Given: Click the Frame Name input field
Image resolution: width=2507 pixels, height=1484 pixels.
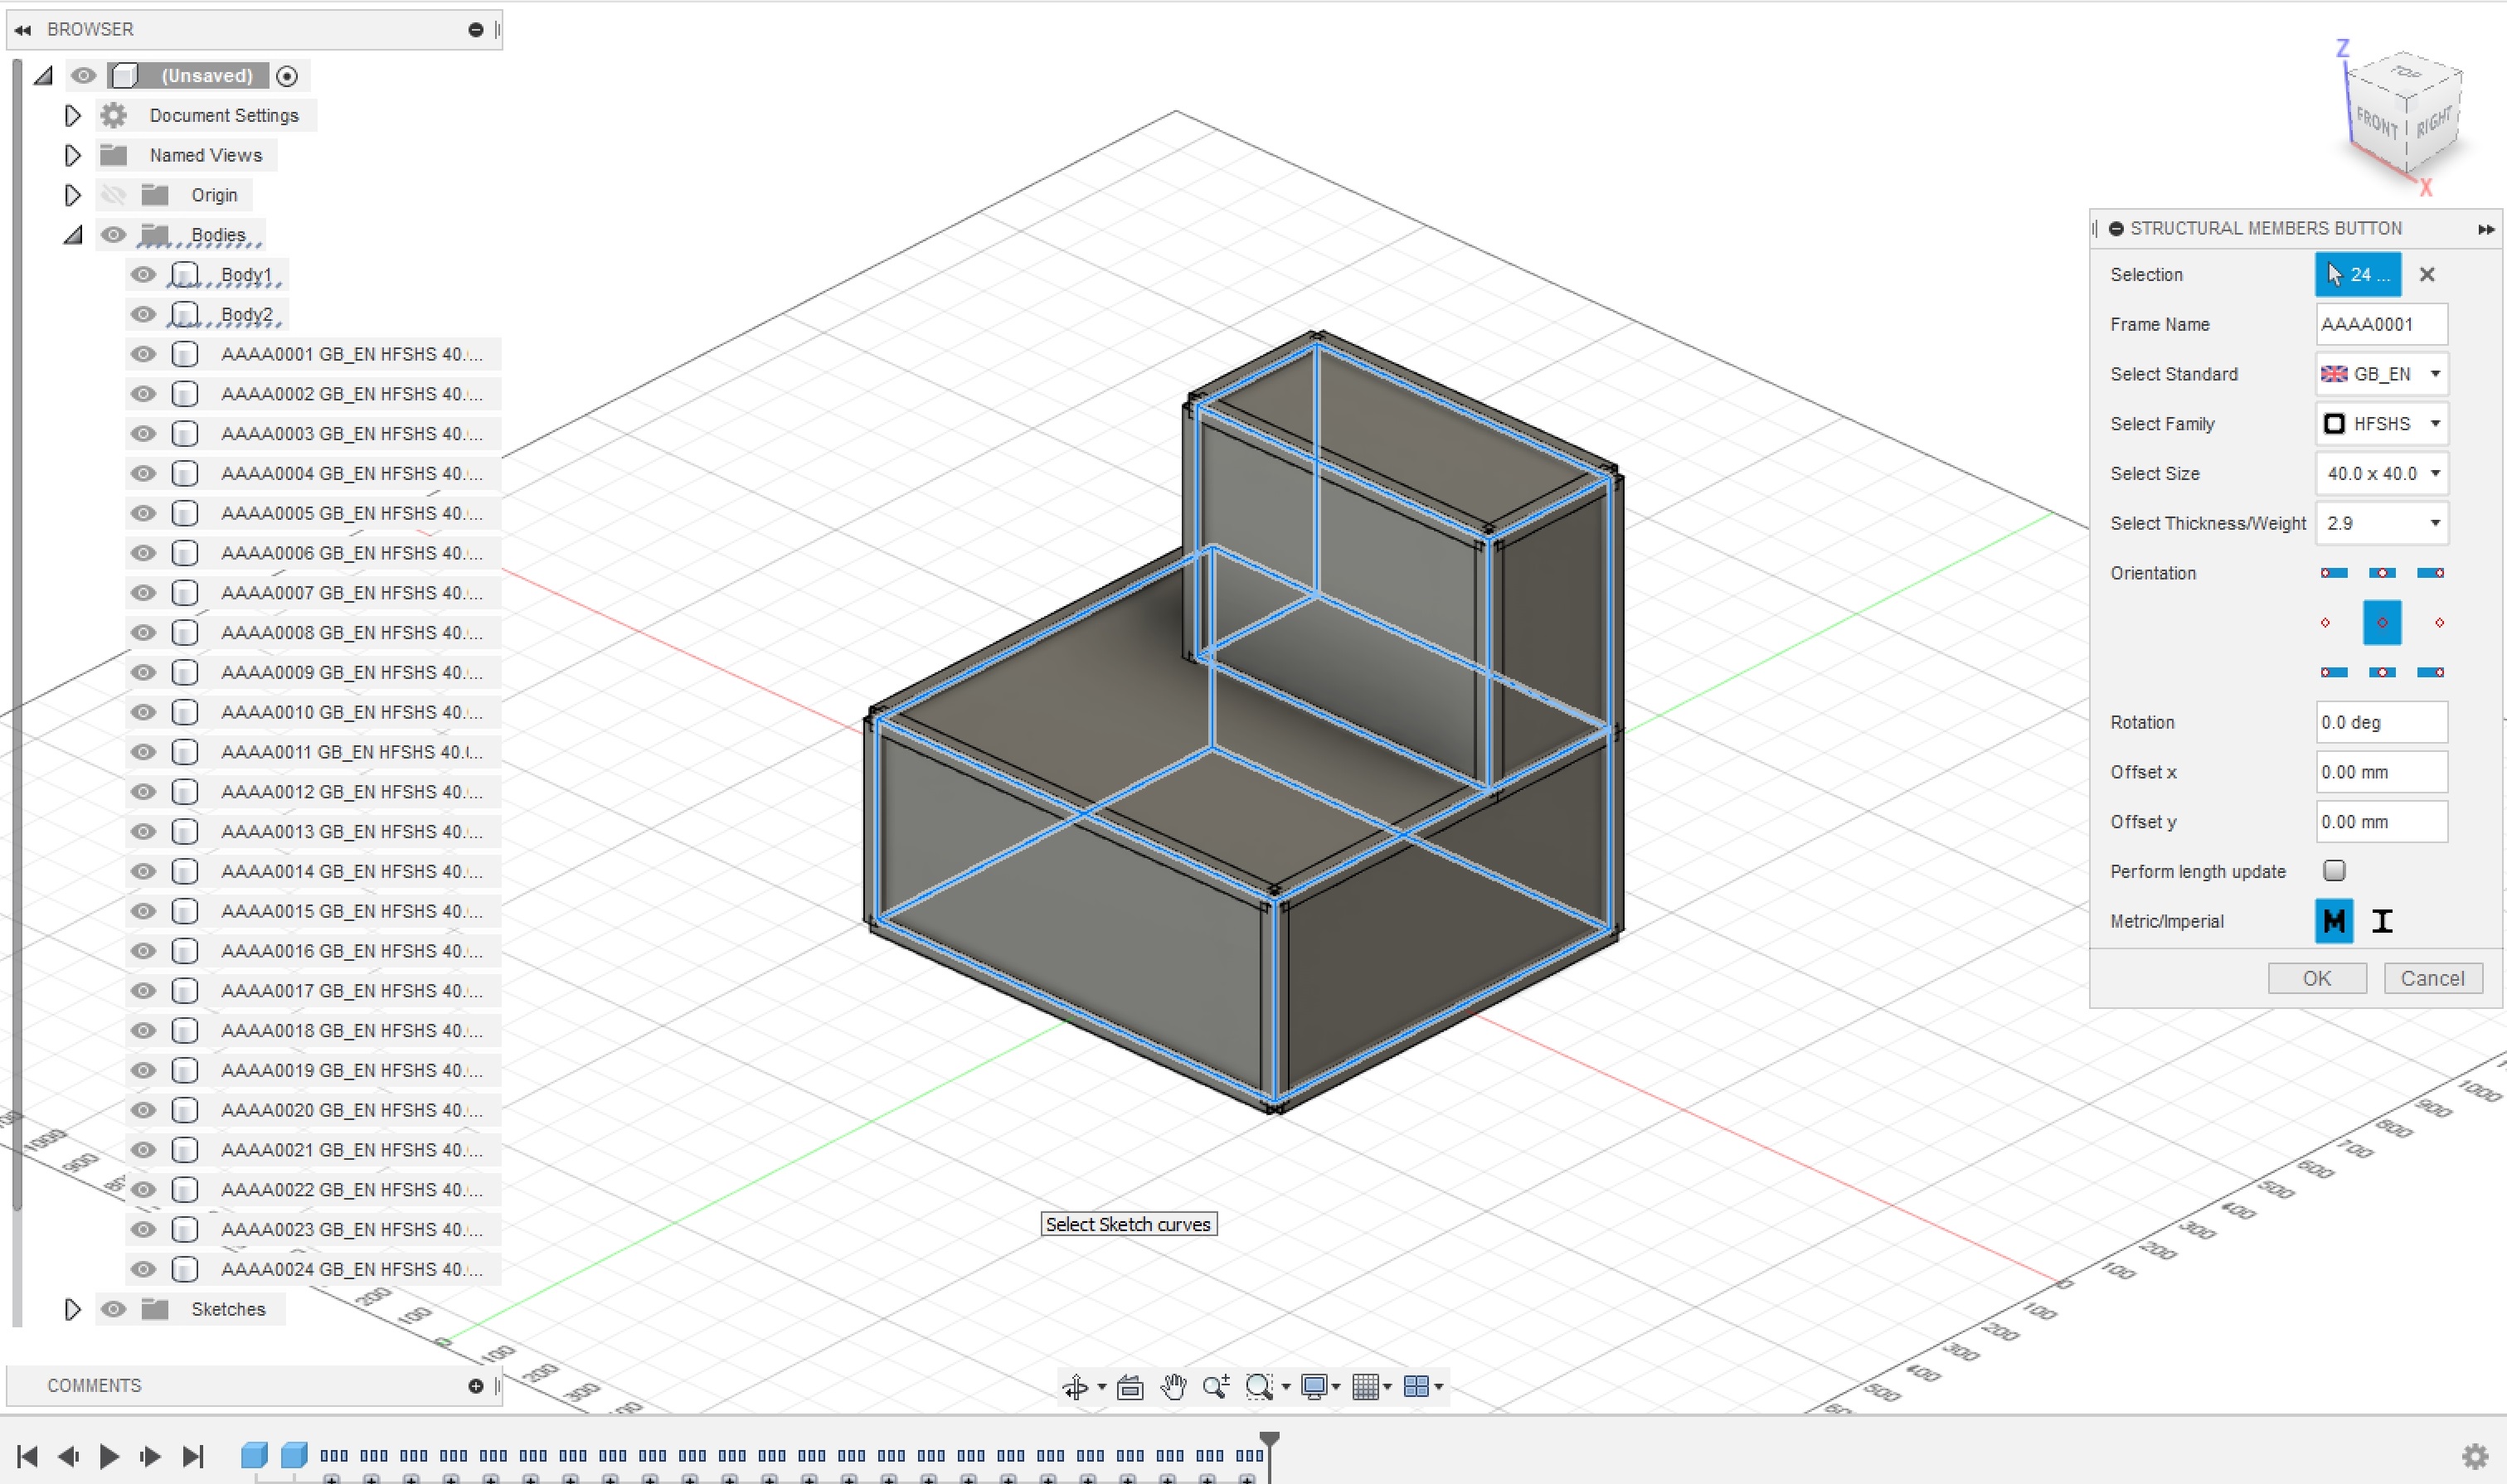Looking at the screenshot, I should tap(2380, 324).
